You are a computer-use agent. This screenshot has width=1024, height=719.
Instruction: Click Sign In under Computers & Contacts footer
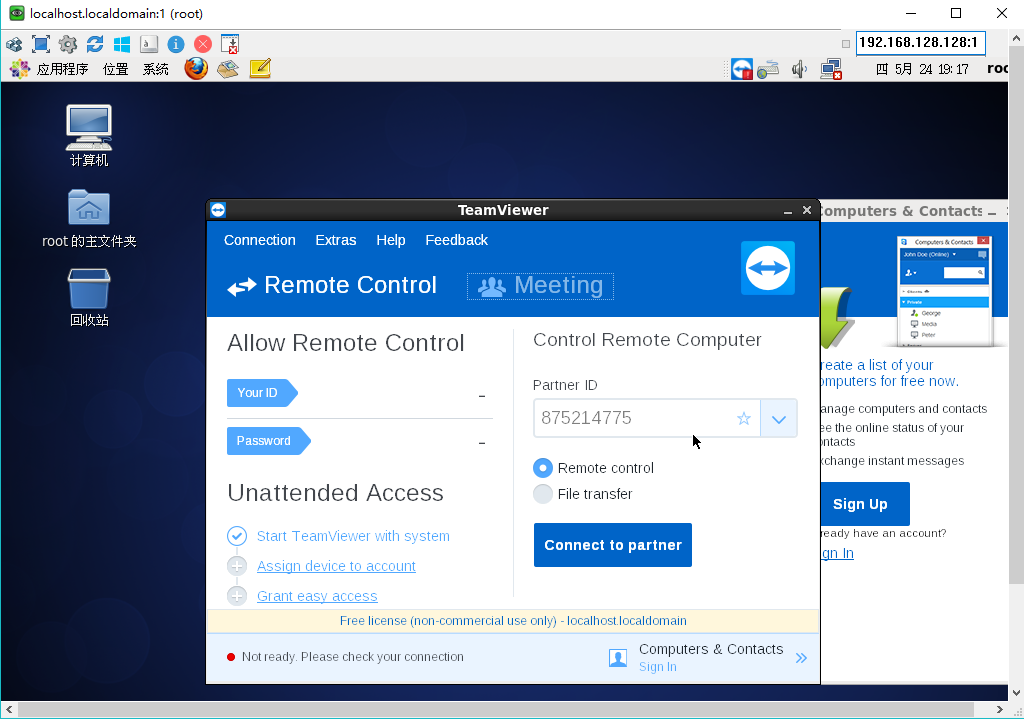click(658, 667)
